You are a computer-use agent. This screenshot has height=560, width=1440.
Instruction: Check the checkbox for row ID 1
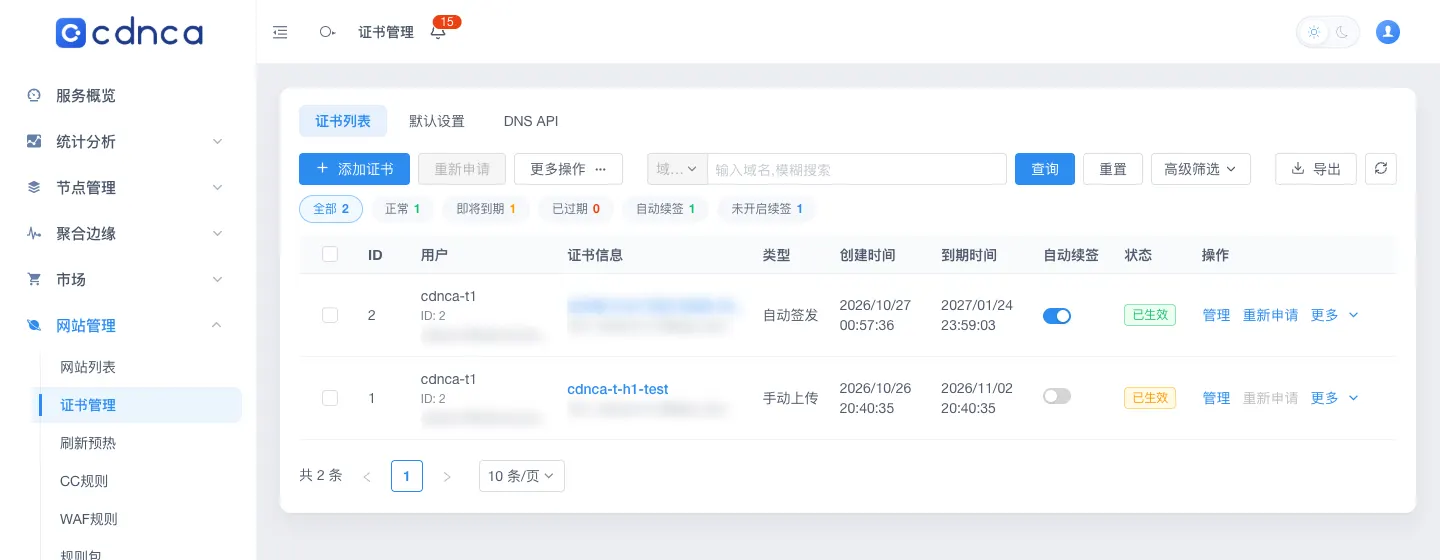330,398
